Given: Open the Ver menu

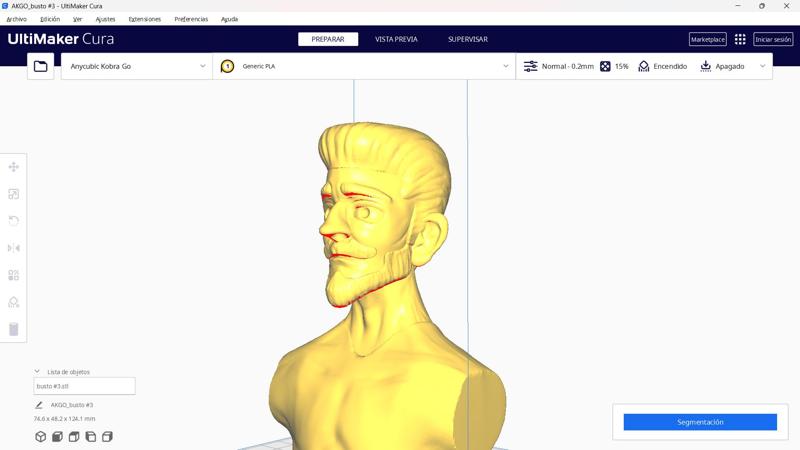Looking at the screenshot, I should tap(78, 19).
